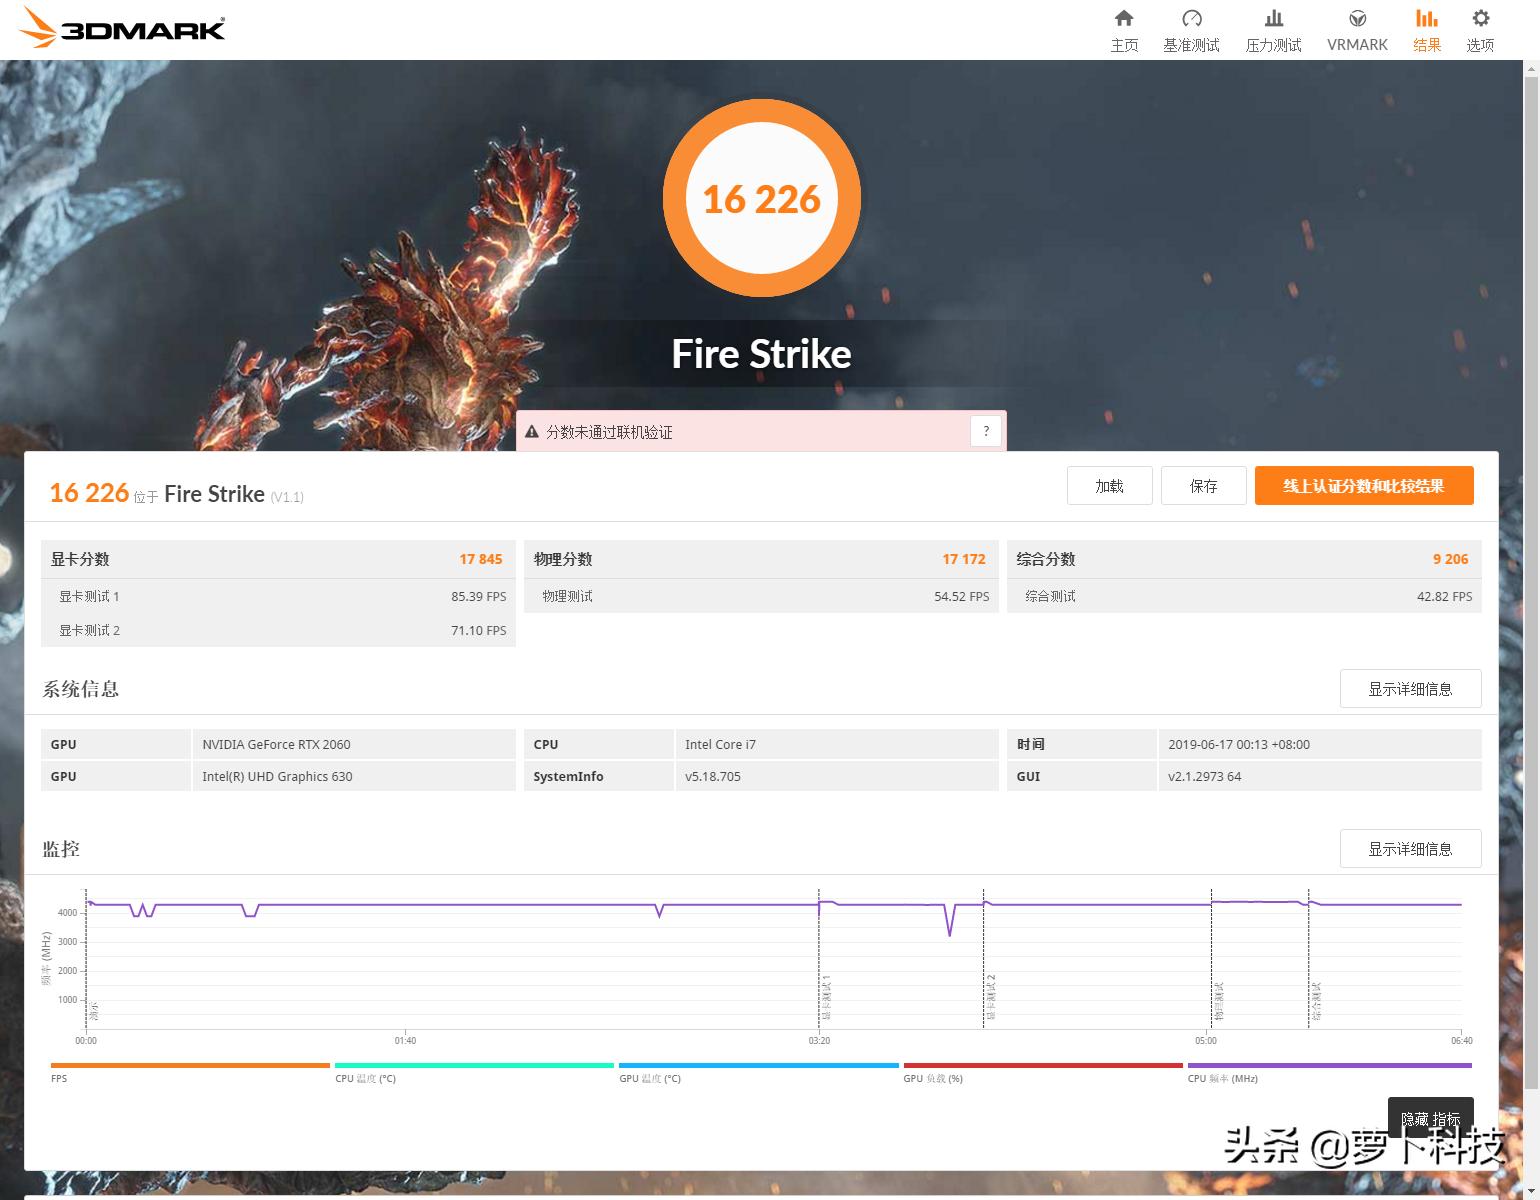The width and height of the screenshot is (1540, 1200).
Task: Click the 显卡测试 2 result 71.10 FPS
Action: 479,630
